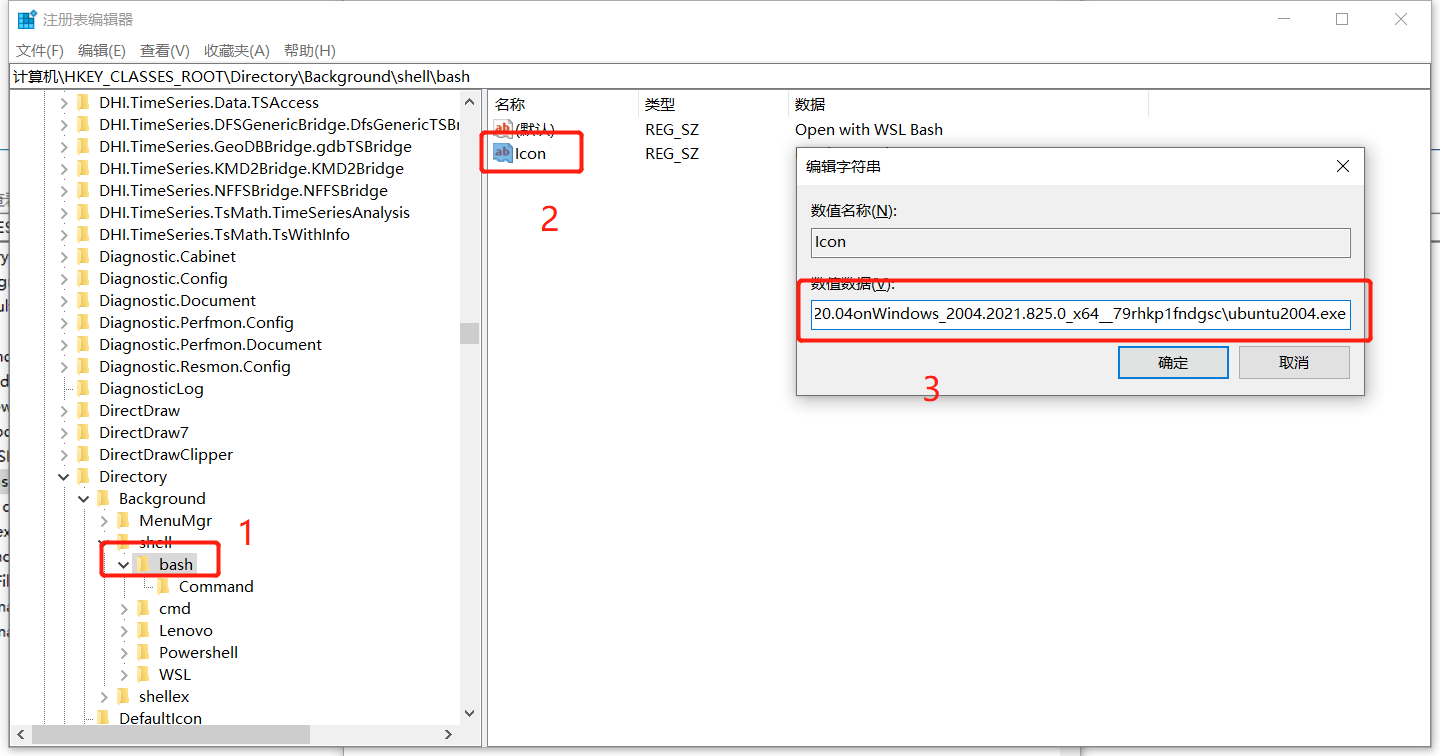This screenshot has width=1440, height=756.
Task: Click the 'Open with WSL Bash' data cell
Action: (868, 129)
